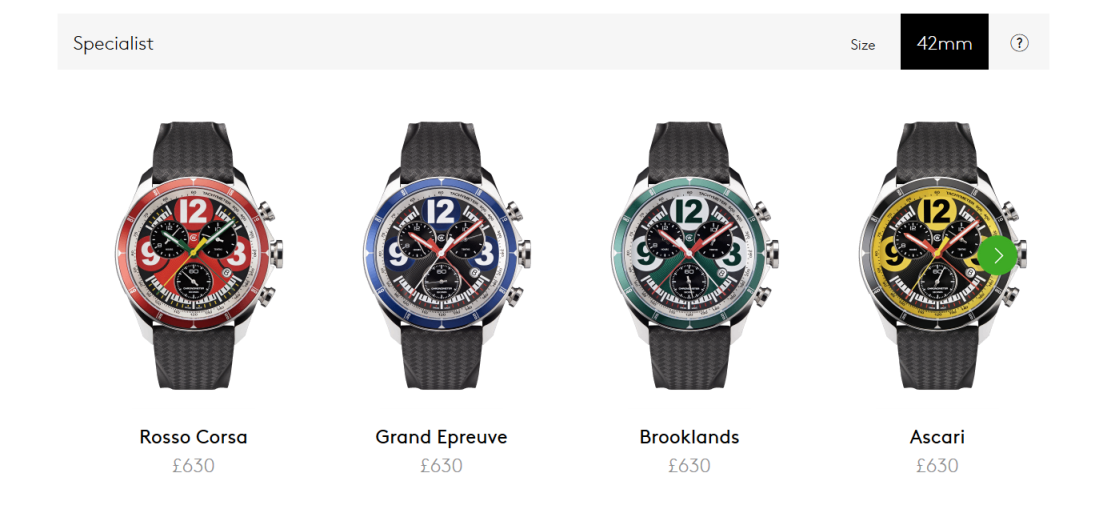Click the Ascari product name
This screenshot has width=1111, height=513.
[x=937, y=436]
